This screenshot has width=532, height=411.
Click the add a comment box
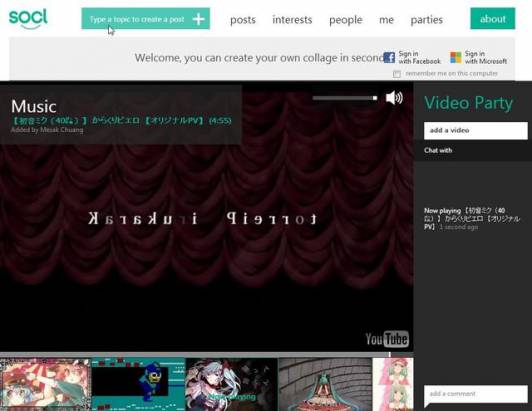(476, 394)
